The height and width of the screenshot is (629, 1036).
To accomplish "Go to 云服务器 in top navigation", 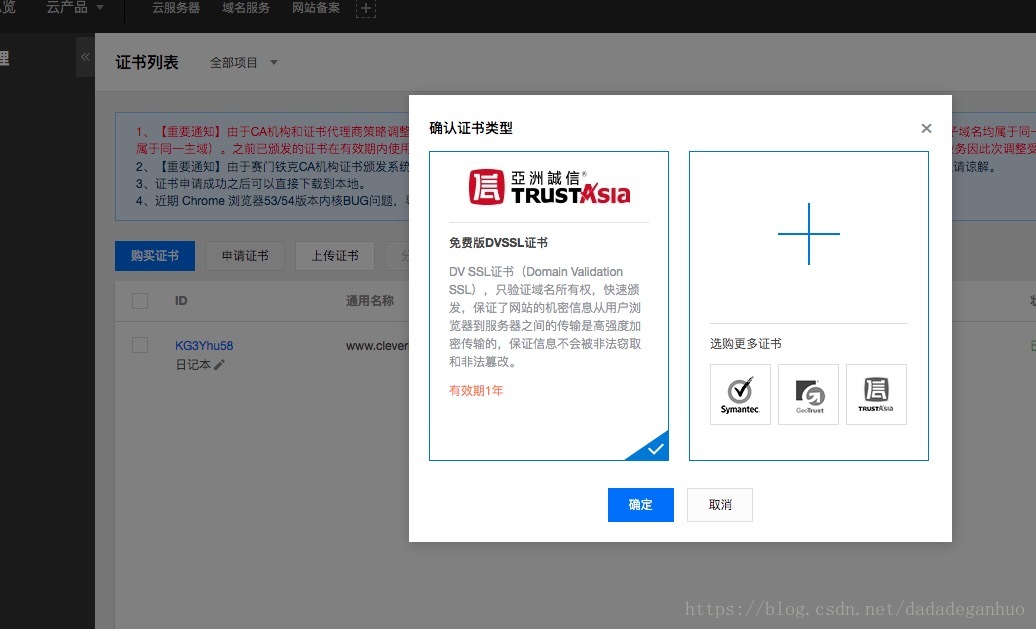I will [x=176, y=8].
